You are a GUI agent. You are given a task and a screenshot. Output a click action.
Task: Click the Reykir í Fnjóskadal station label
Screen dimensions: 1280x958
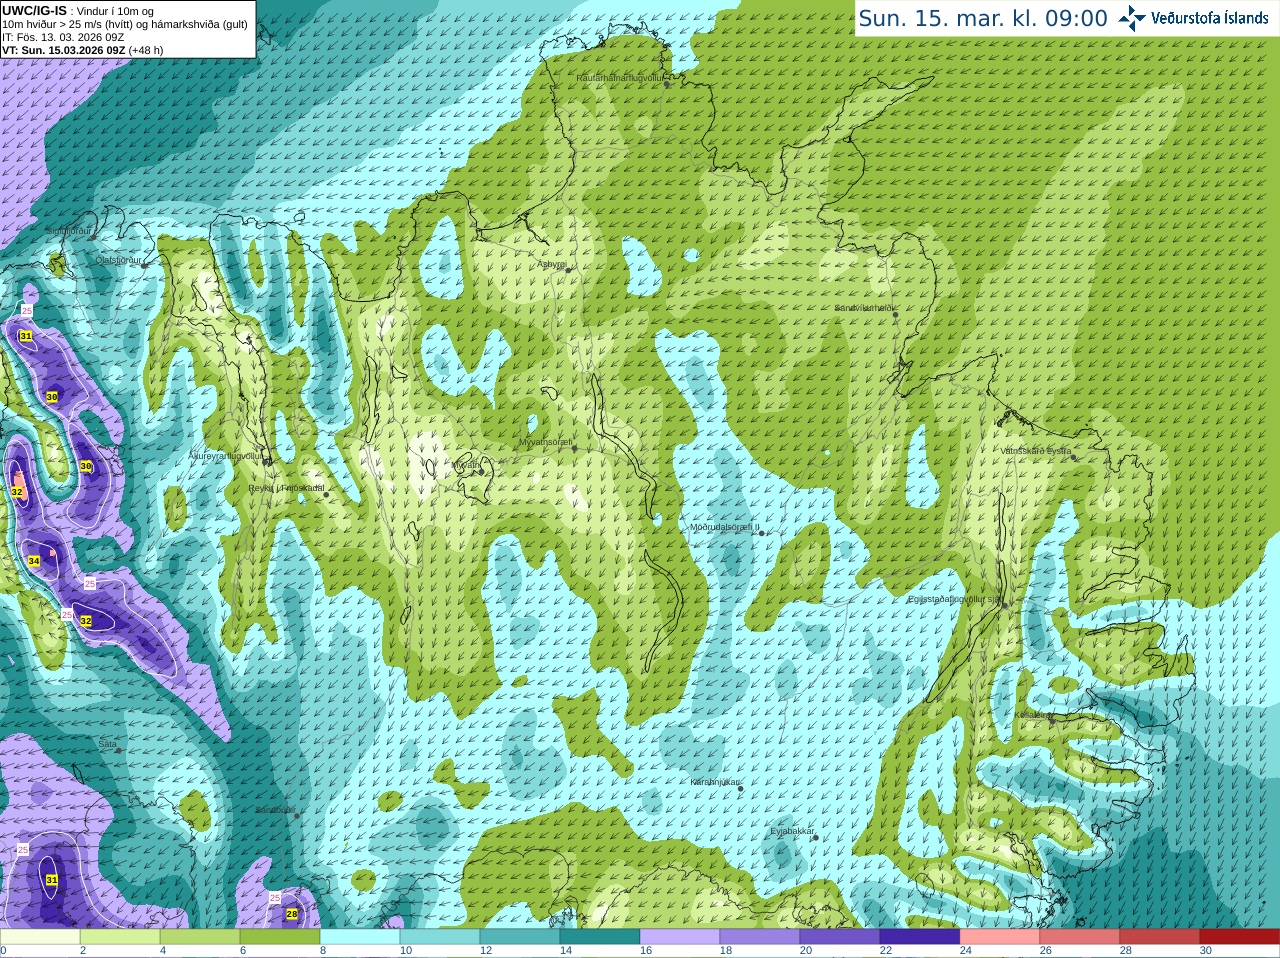287,488
